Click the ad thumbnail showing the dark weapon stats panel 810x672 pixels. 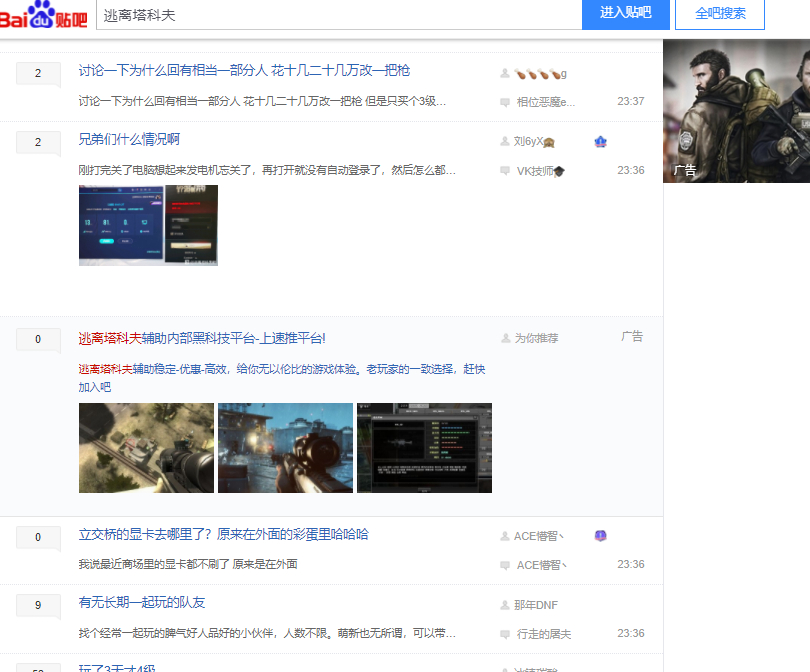coord(424,448)
